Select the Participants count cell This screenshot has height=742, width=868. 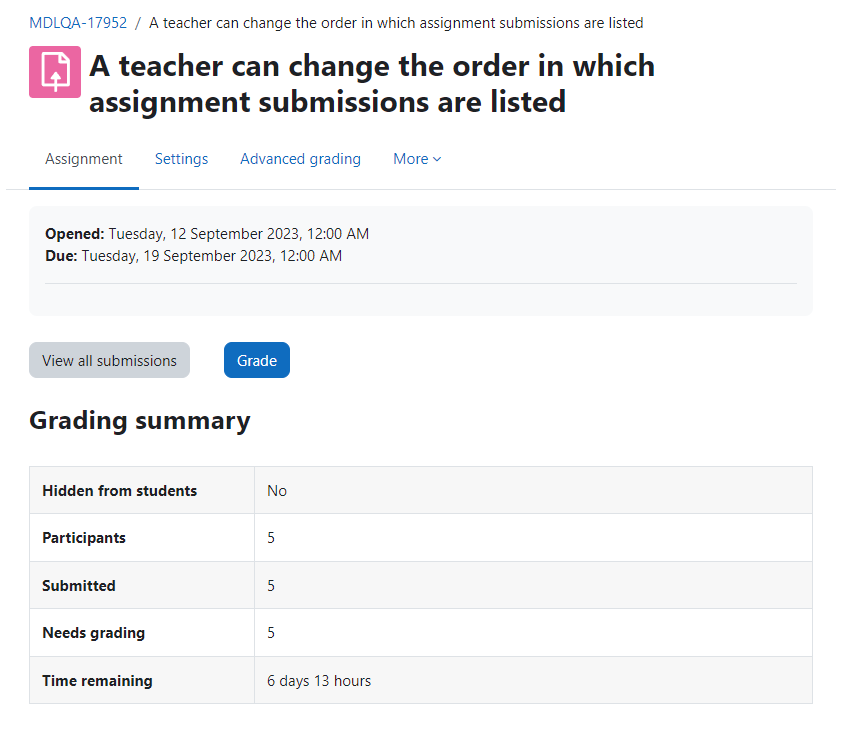pyautogui.click(x=533, y=538)
